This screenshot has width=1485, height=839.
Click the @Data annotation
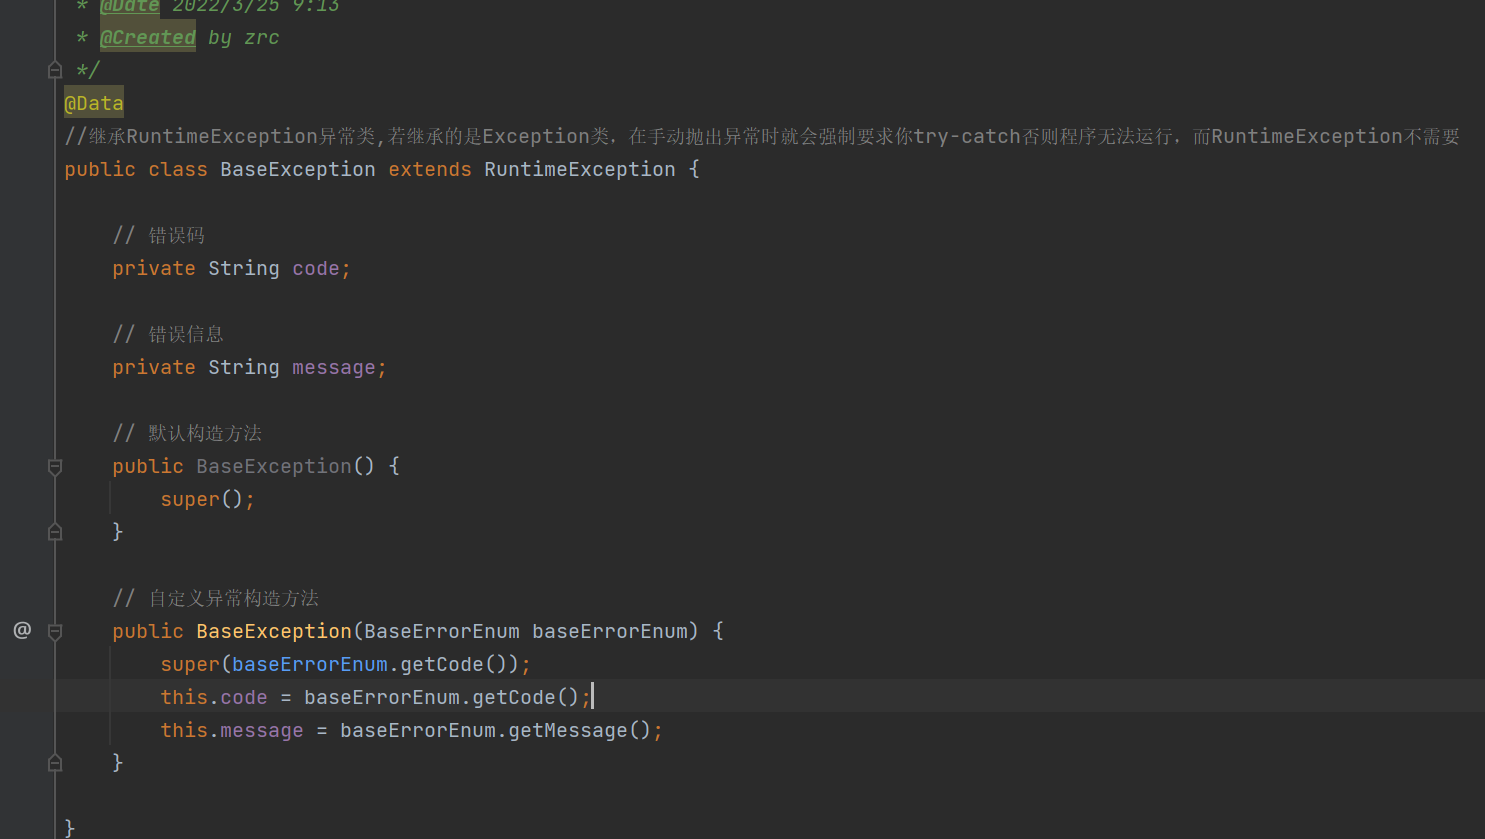click(x=94, y=103)
